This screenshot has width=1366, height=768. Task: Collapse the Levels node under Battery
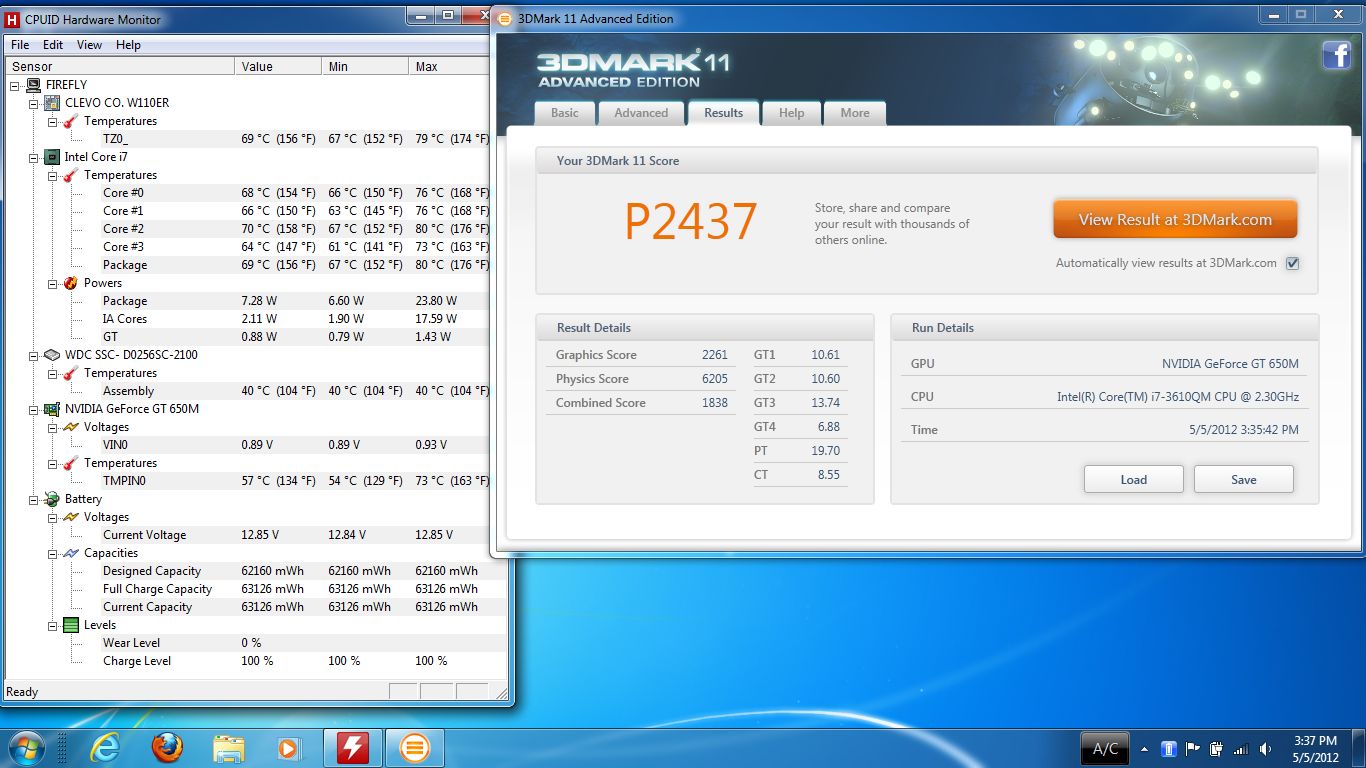click(53, 625)
